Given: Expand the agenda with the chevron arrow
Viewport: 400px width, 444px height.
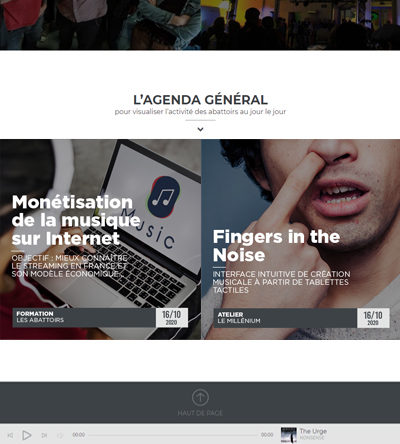Looking at the screenshot, I should 200,129.
